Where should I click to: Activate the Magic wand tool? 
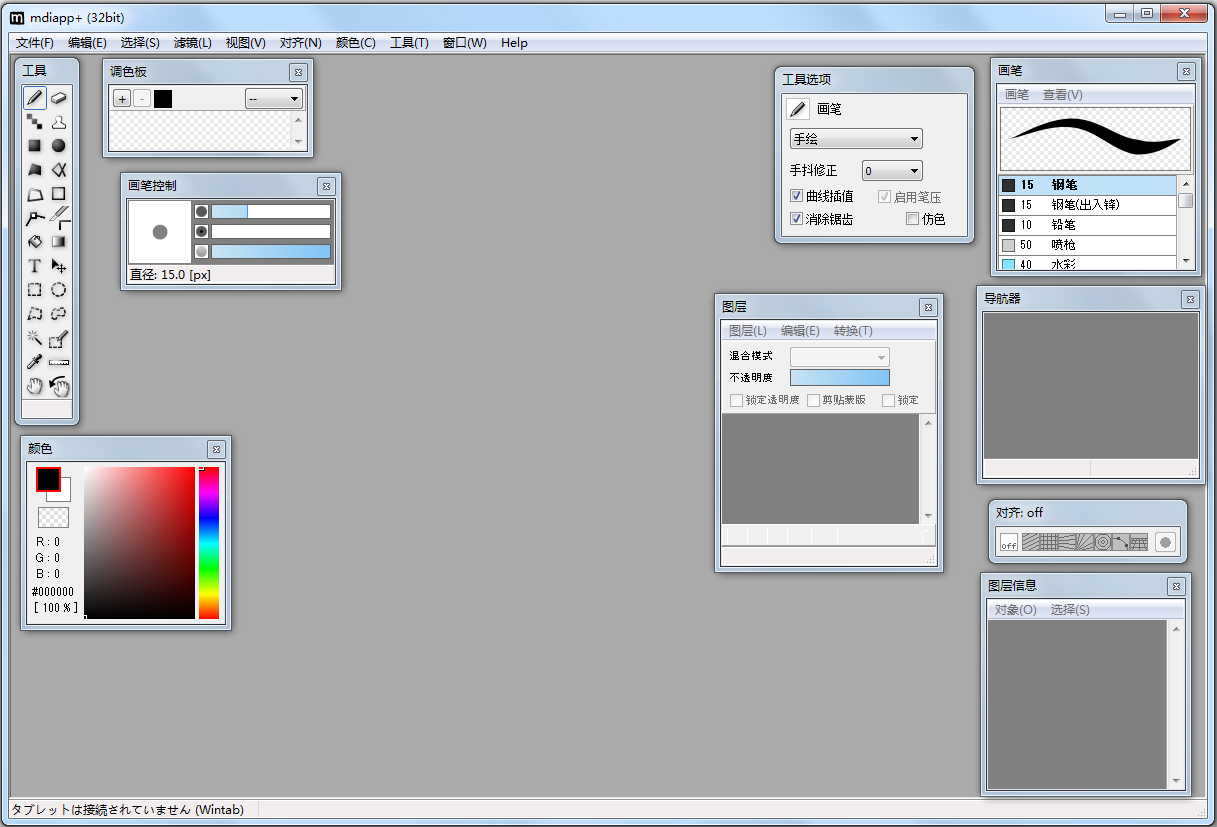point(34,337)
